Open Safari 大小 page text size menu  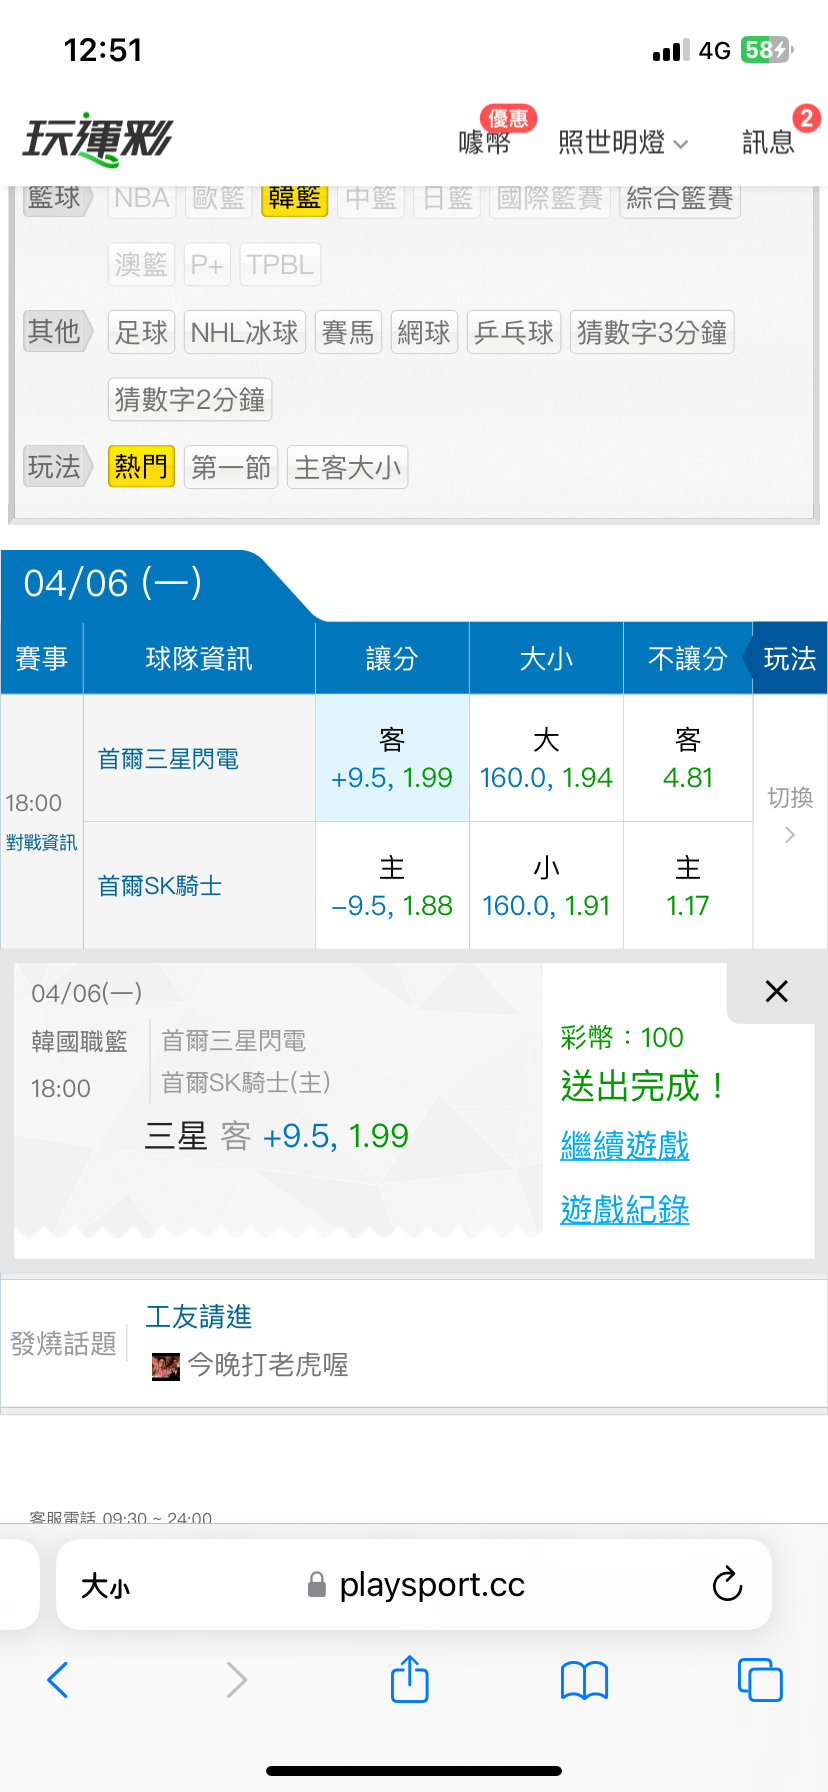tap(105, 1586)
